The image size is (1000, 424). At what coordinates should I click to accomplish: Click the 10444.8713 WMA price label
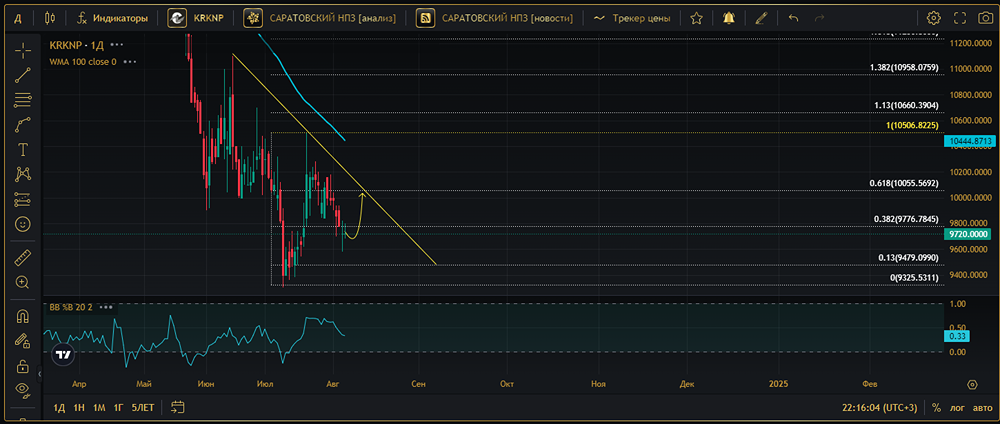click(969, 142)
